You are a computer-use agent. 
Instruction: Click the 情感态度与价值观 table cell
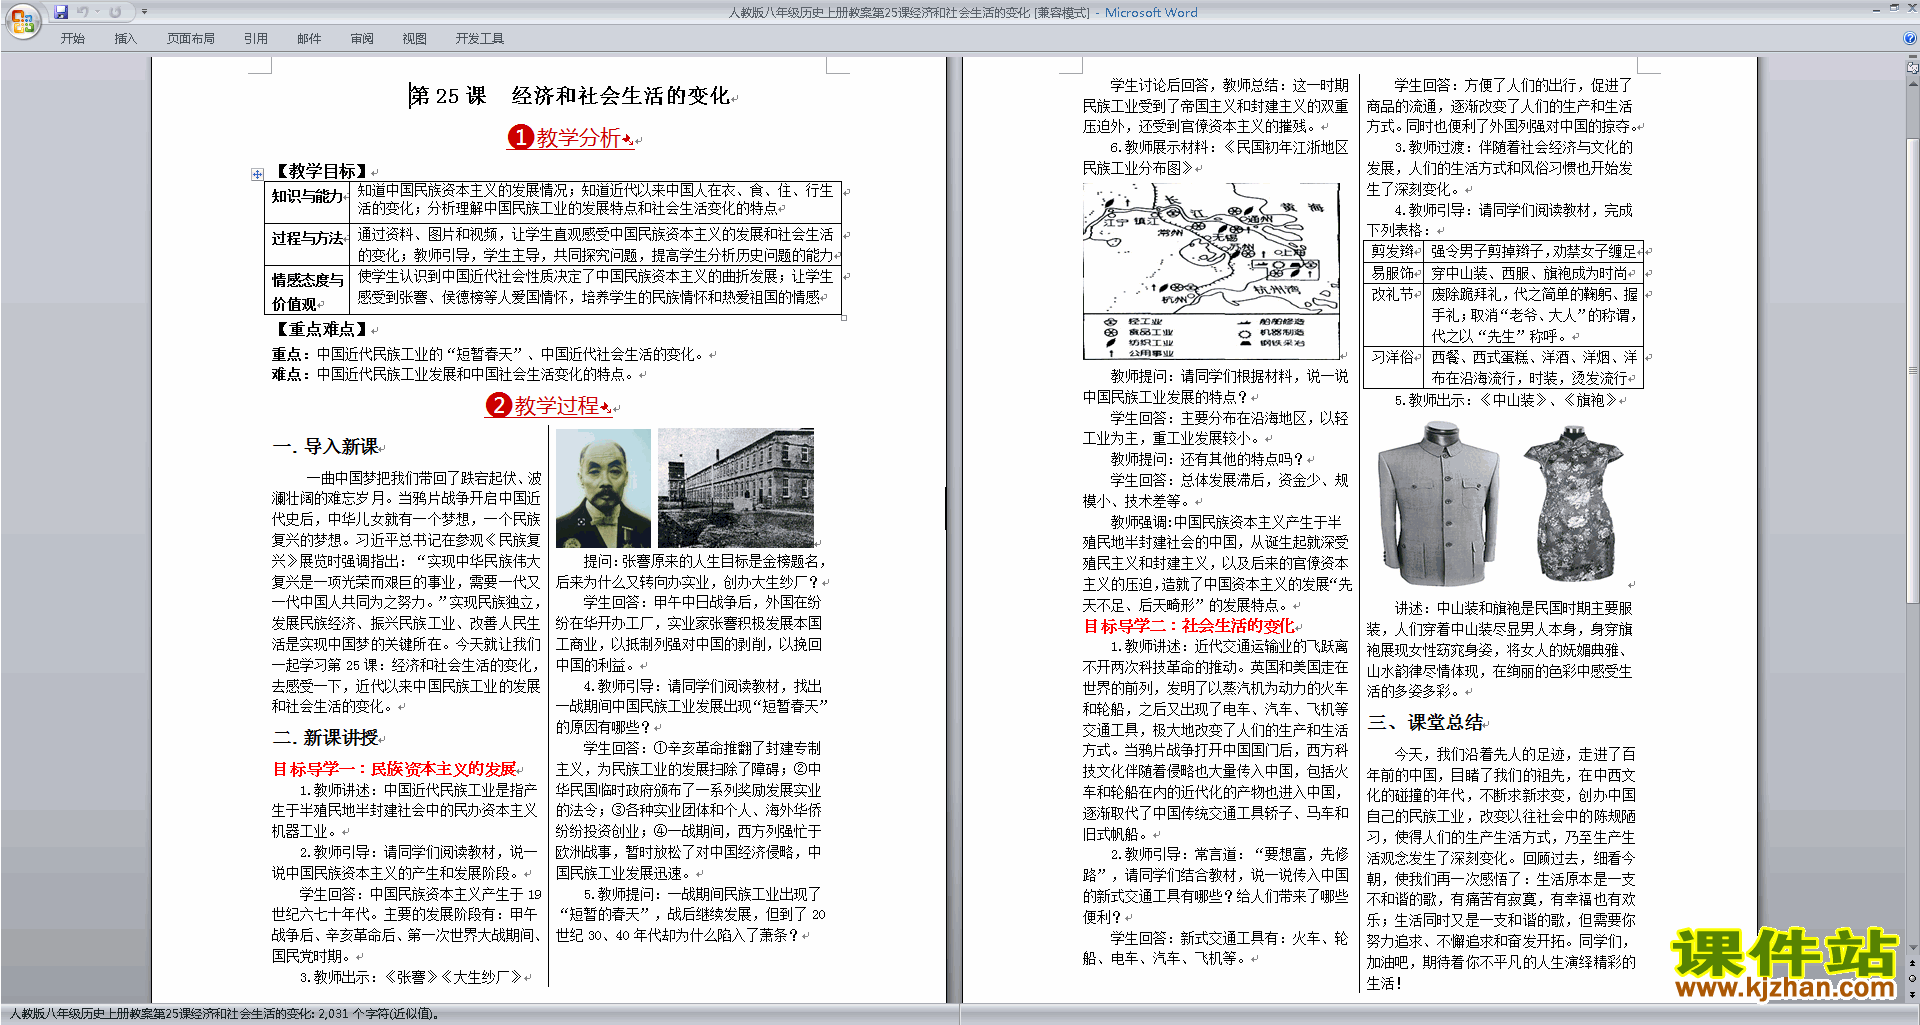pyautogui.click(x=307, y=290)
